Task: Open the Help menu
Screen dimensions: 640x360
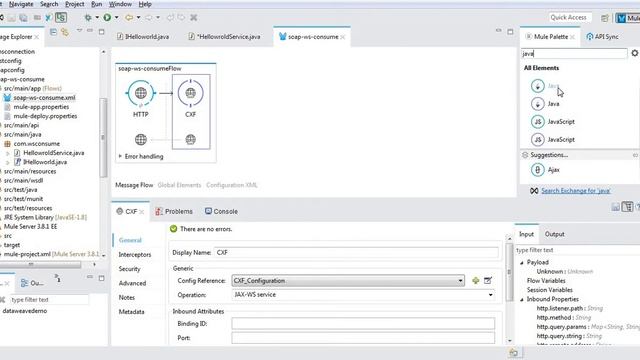Action: point(145,4)
